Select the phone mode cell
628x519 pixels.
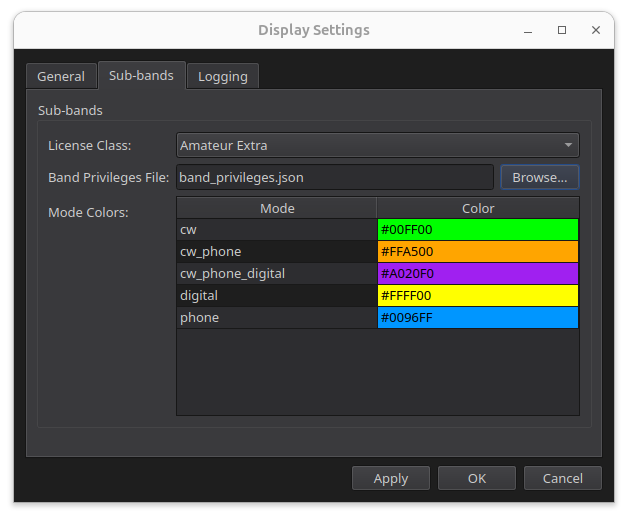tap(277, 318)
